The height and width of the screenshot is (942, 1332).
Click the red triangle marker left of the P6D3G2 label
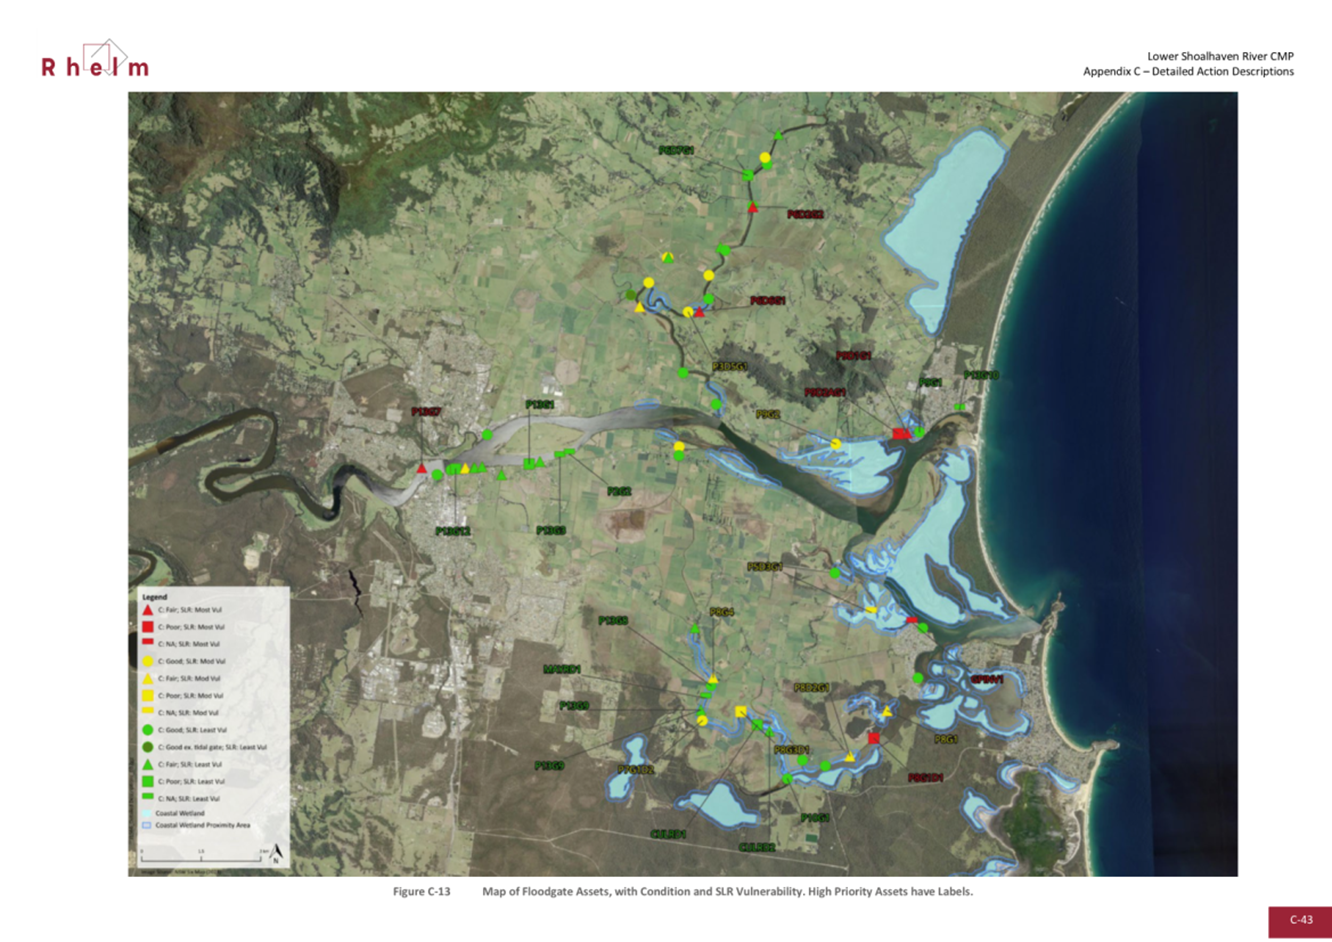tap(753, 208)
